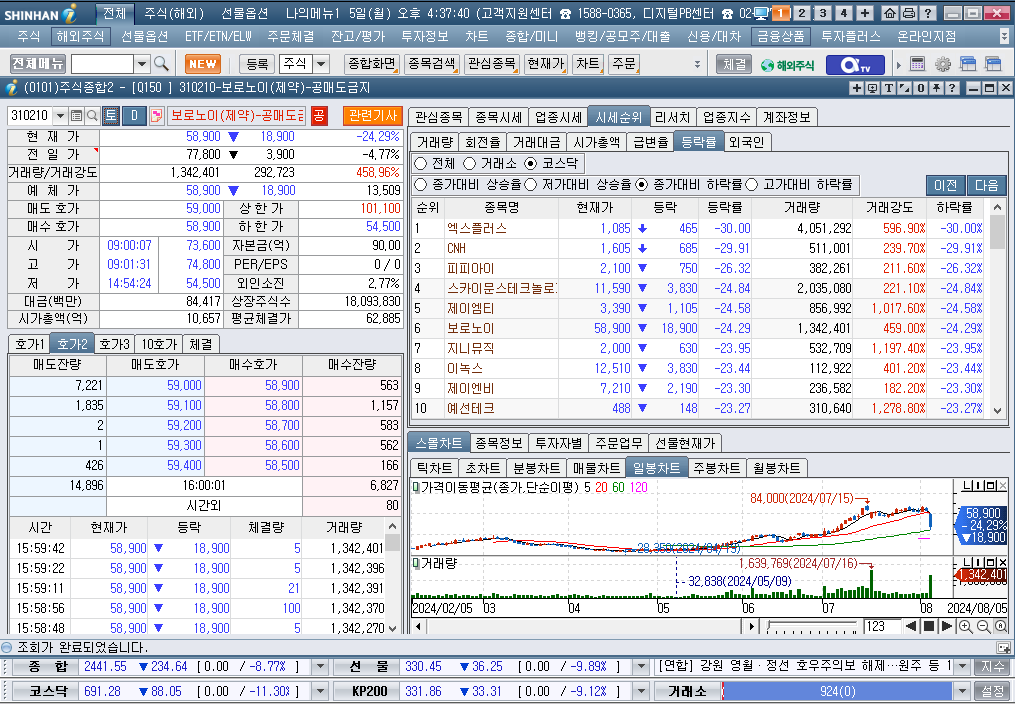The width and height of the screenshot is (1015, 705).
Task: Click the chart play-backward triangle button
Action: [x=911, y=626]
